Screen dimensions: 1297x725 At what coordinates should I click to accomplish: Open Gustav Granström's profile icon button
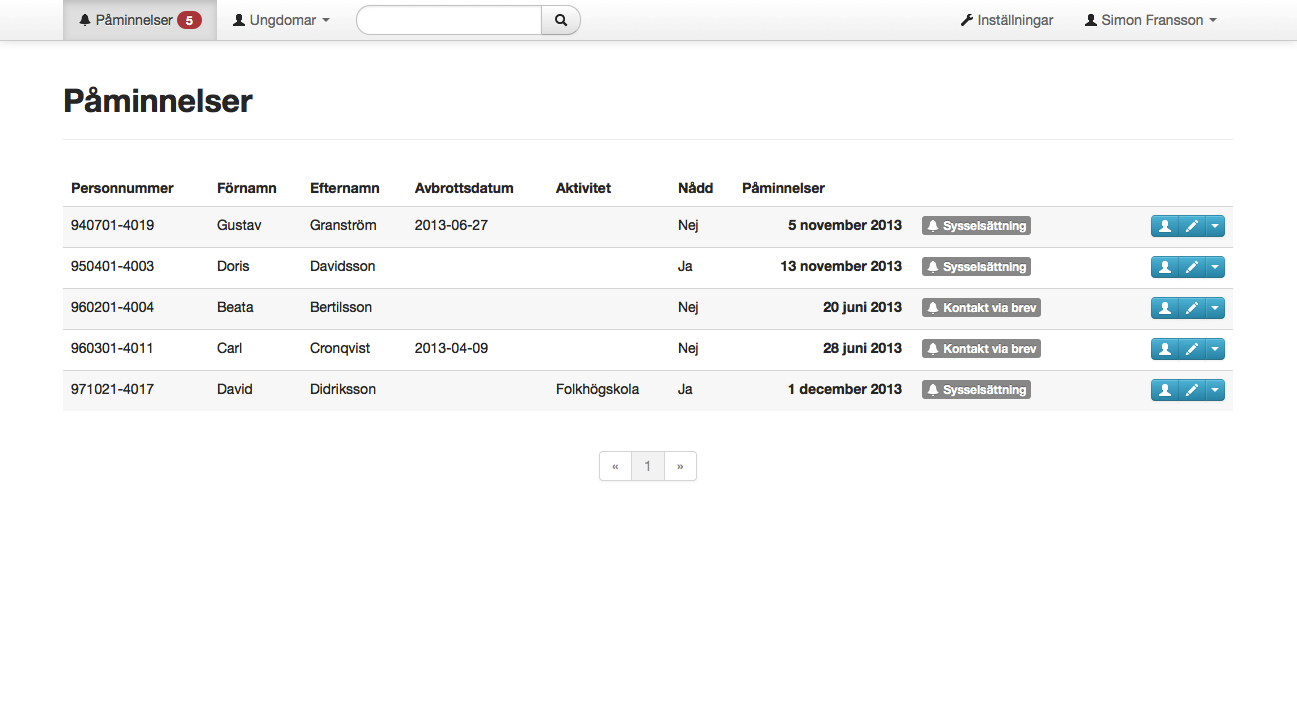[1164, 226]
